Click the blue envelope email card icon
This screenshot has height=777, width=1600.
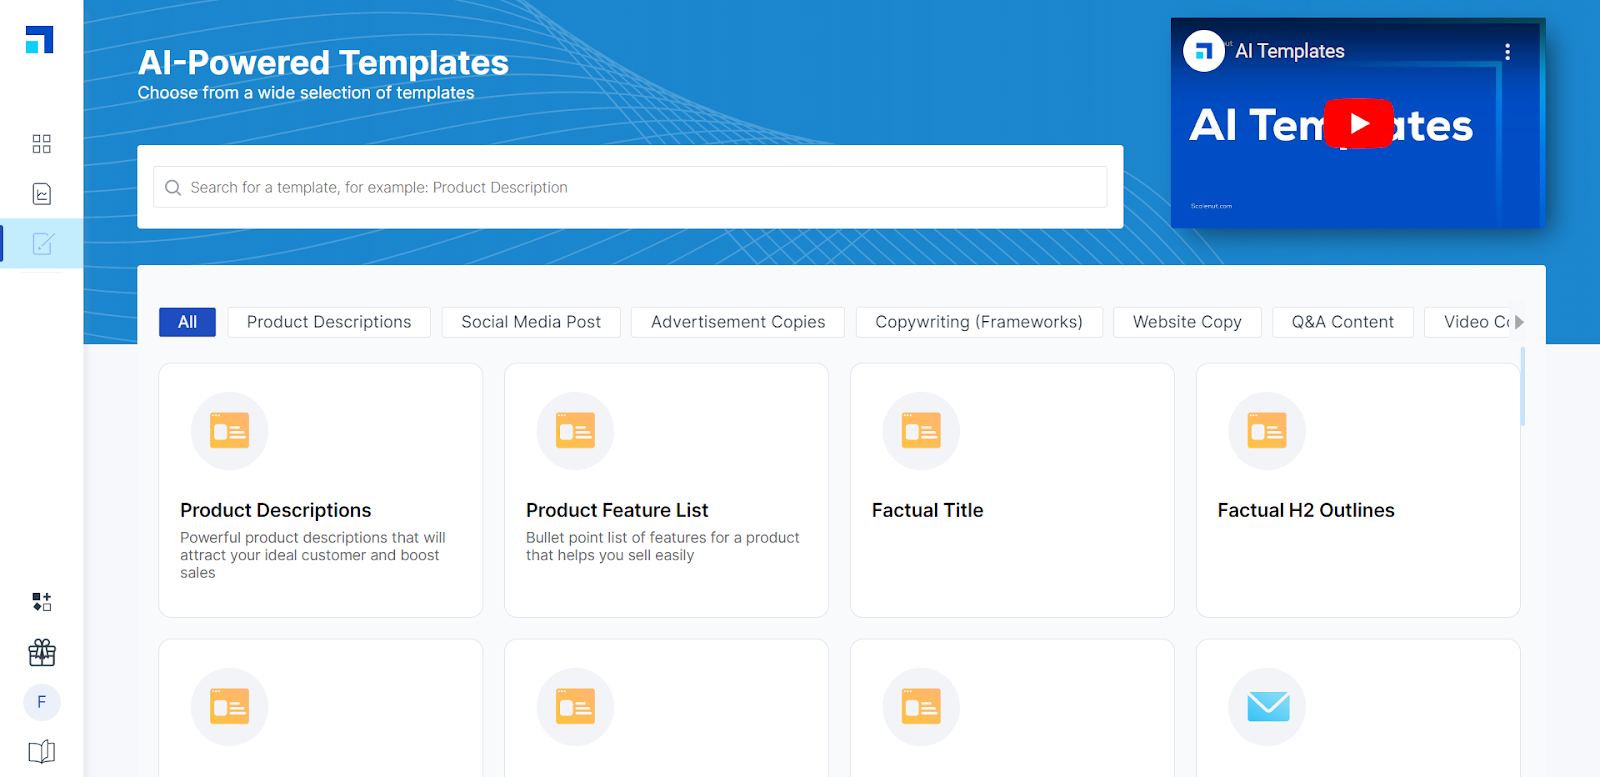(1267, 707)
